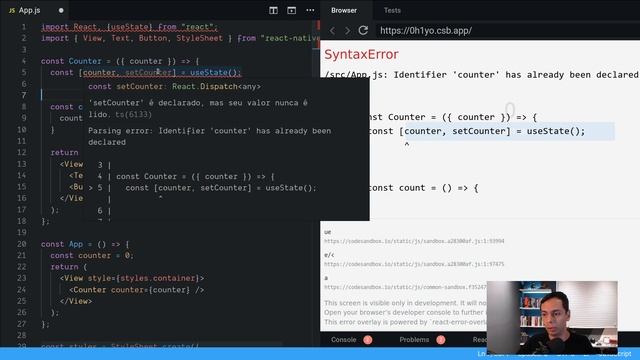This screenshot has height=360, width=640.
Task: Click line number 20 in gutter
Action: point(22,244)
